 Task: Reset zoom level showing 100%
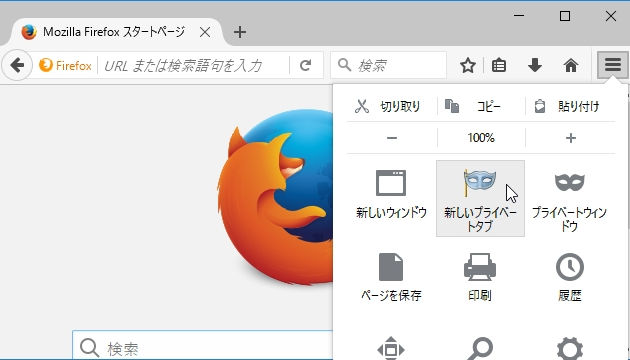[481, 138]
